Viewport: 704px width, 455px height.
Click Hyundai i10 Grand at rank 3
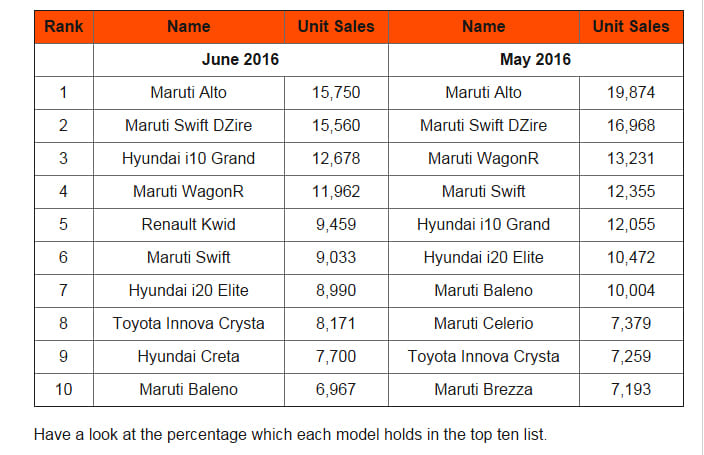click(189, 159)
